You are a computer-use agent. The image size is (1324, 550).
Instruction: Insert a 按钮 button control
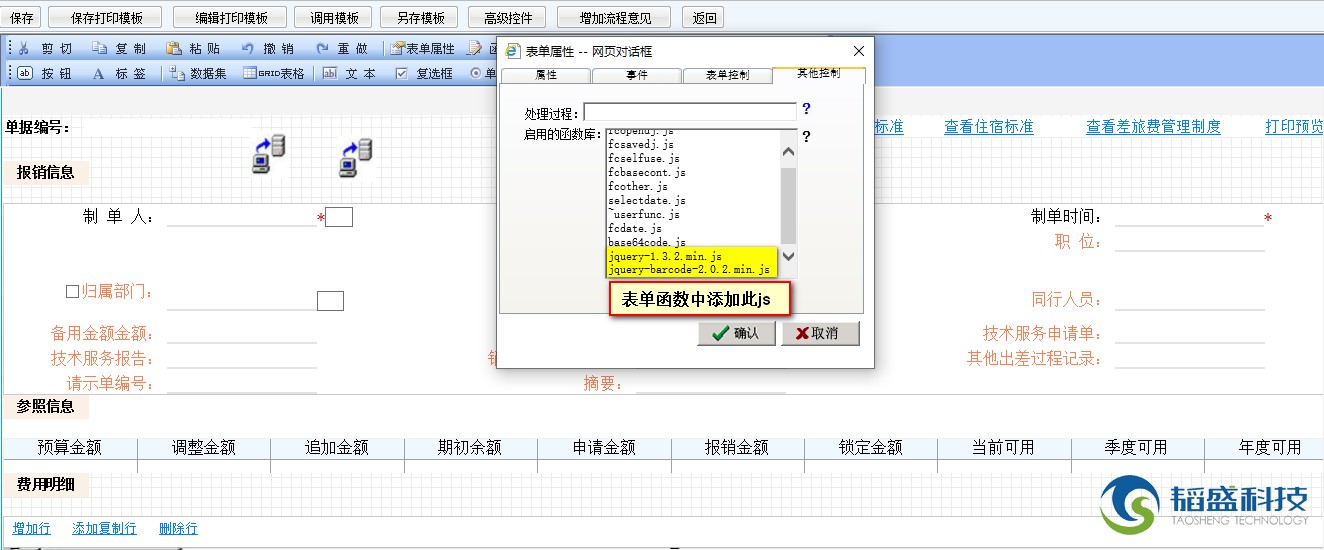45,73
